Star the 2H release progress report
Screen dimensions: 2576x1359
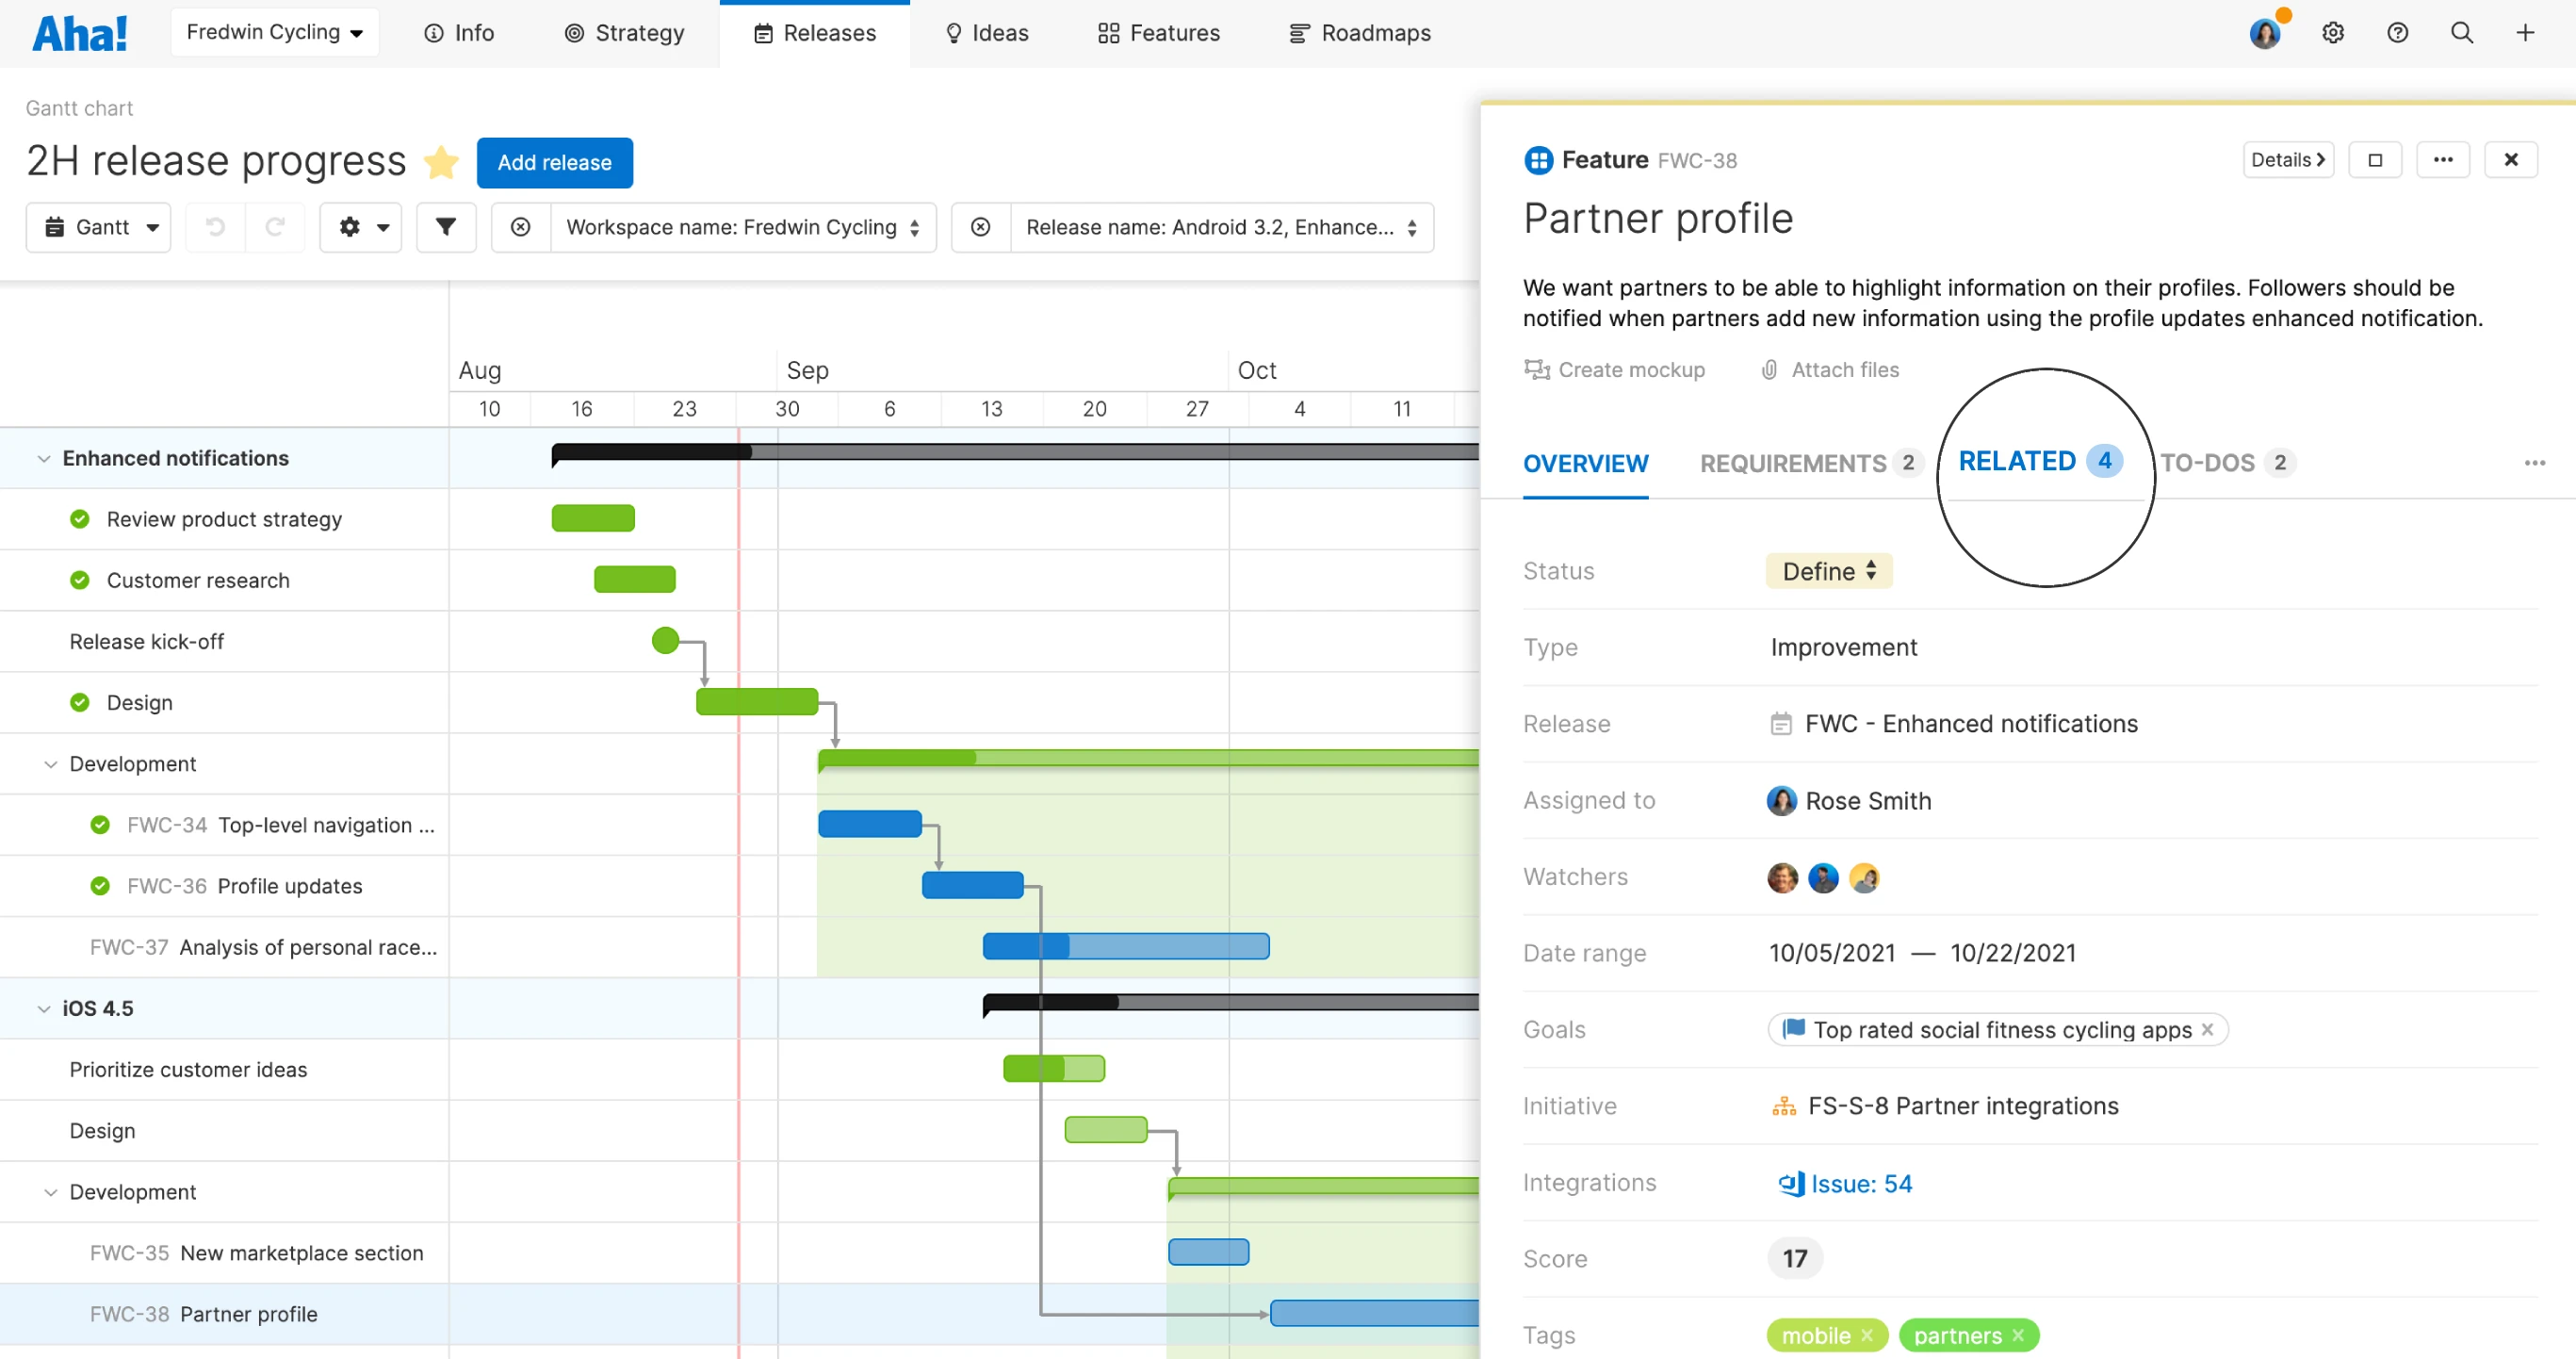coord(441,162)
